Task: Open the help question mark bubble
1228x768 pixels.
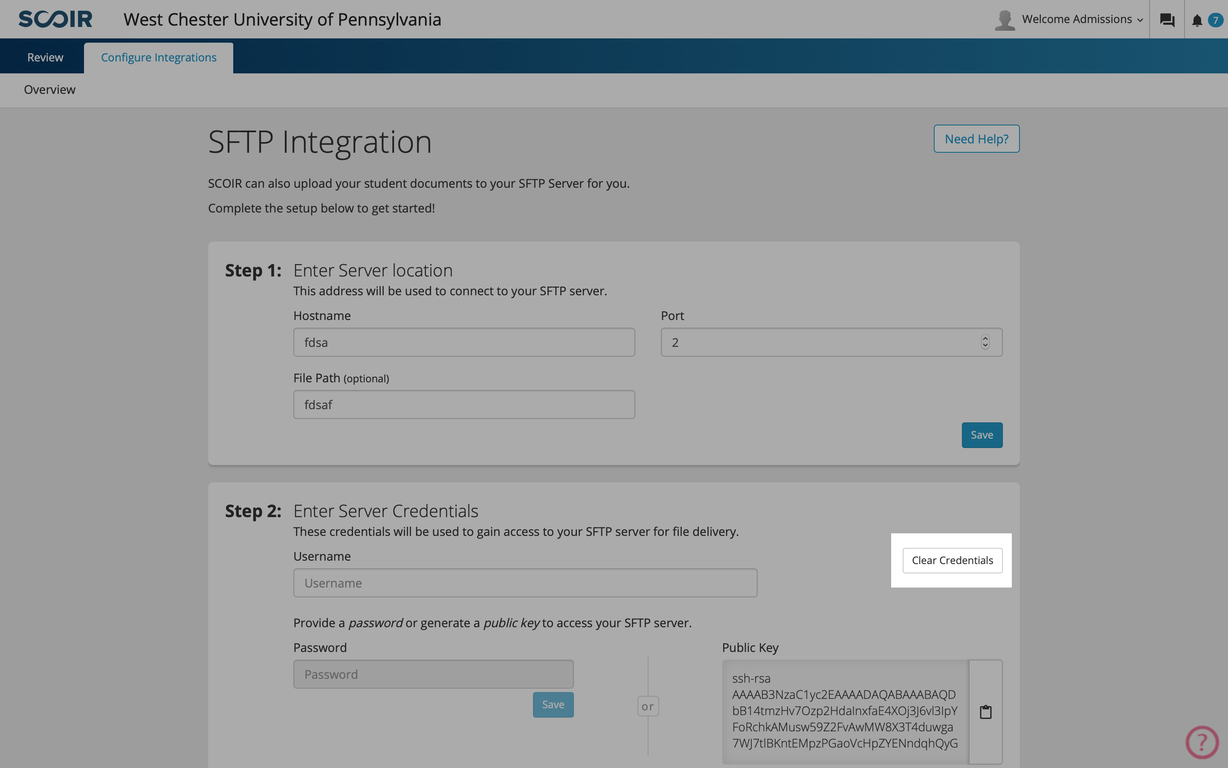Action: pyautogui.click(x=1202, y=742)
